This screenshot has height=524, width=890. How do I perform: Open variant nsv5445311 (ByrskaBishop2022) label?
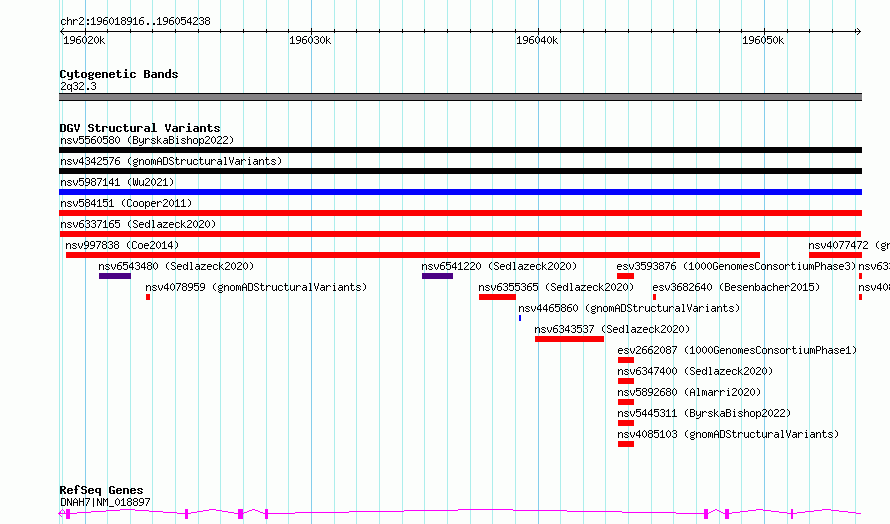pos(704,413)
